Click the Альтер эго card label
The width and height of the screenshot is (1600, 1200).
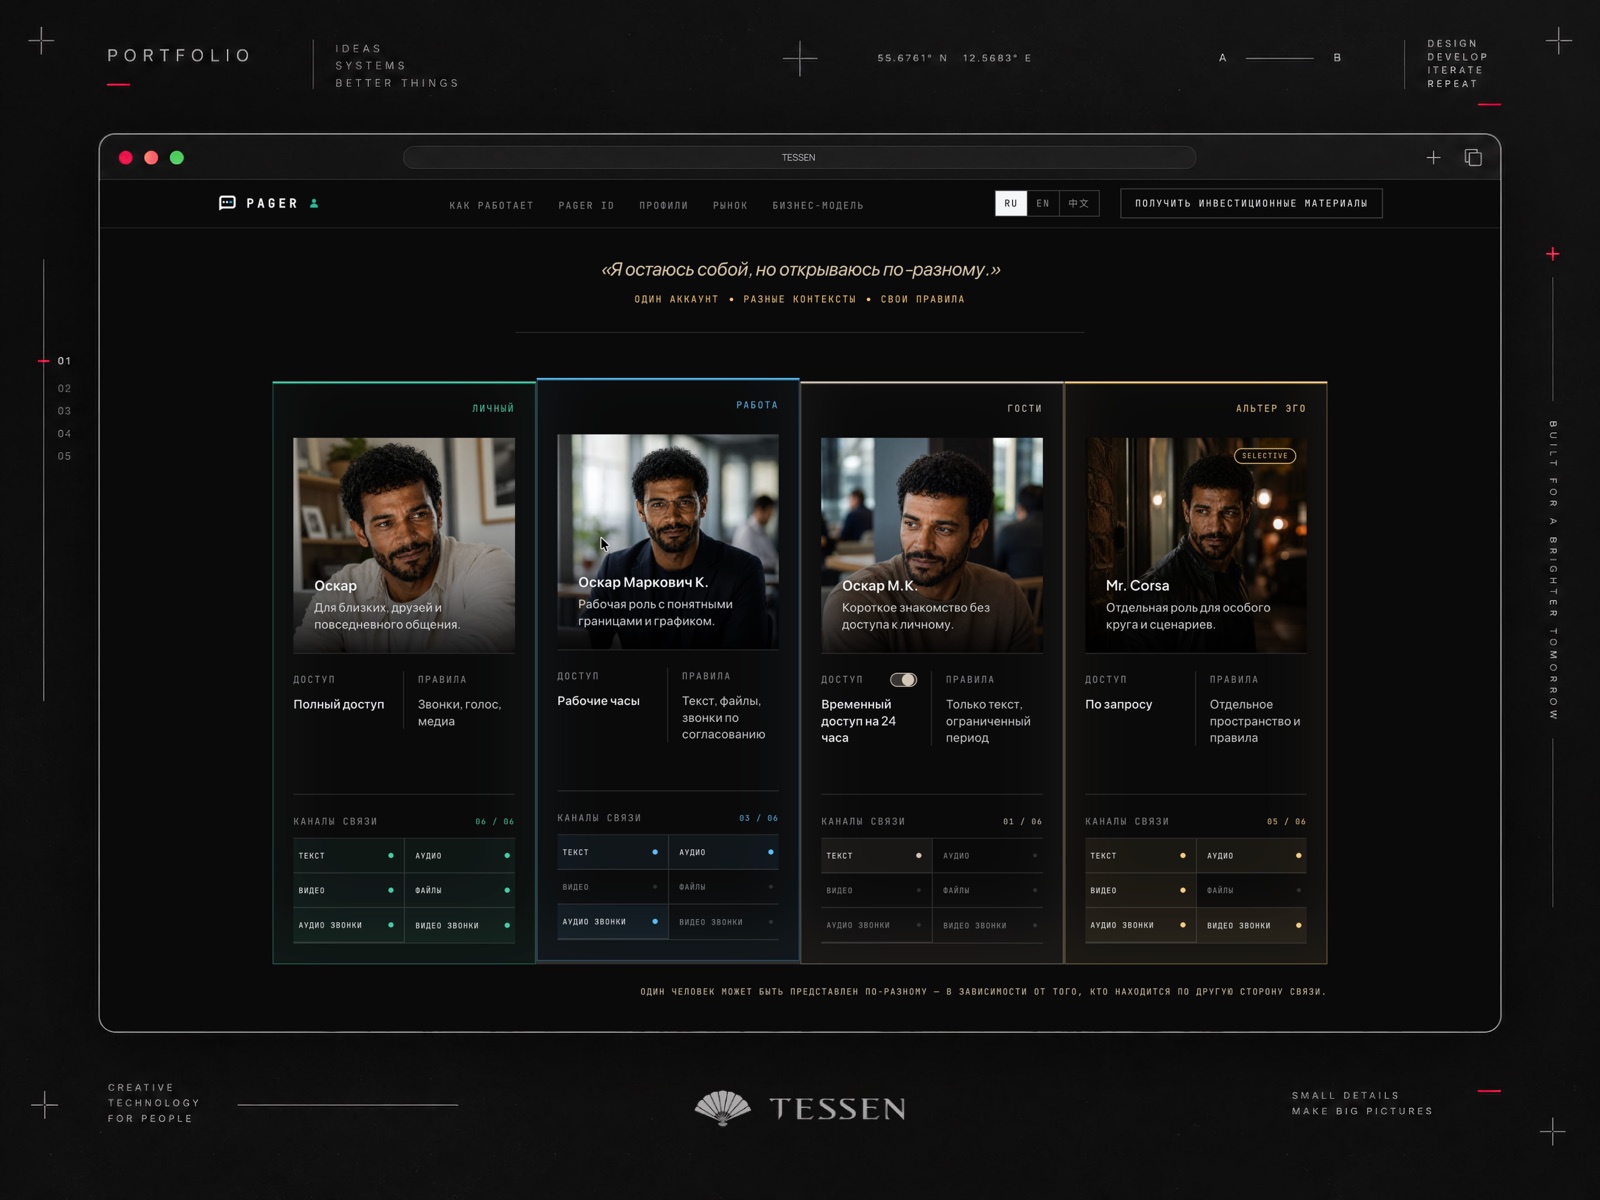tap(1271, 408)
